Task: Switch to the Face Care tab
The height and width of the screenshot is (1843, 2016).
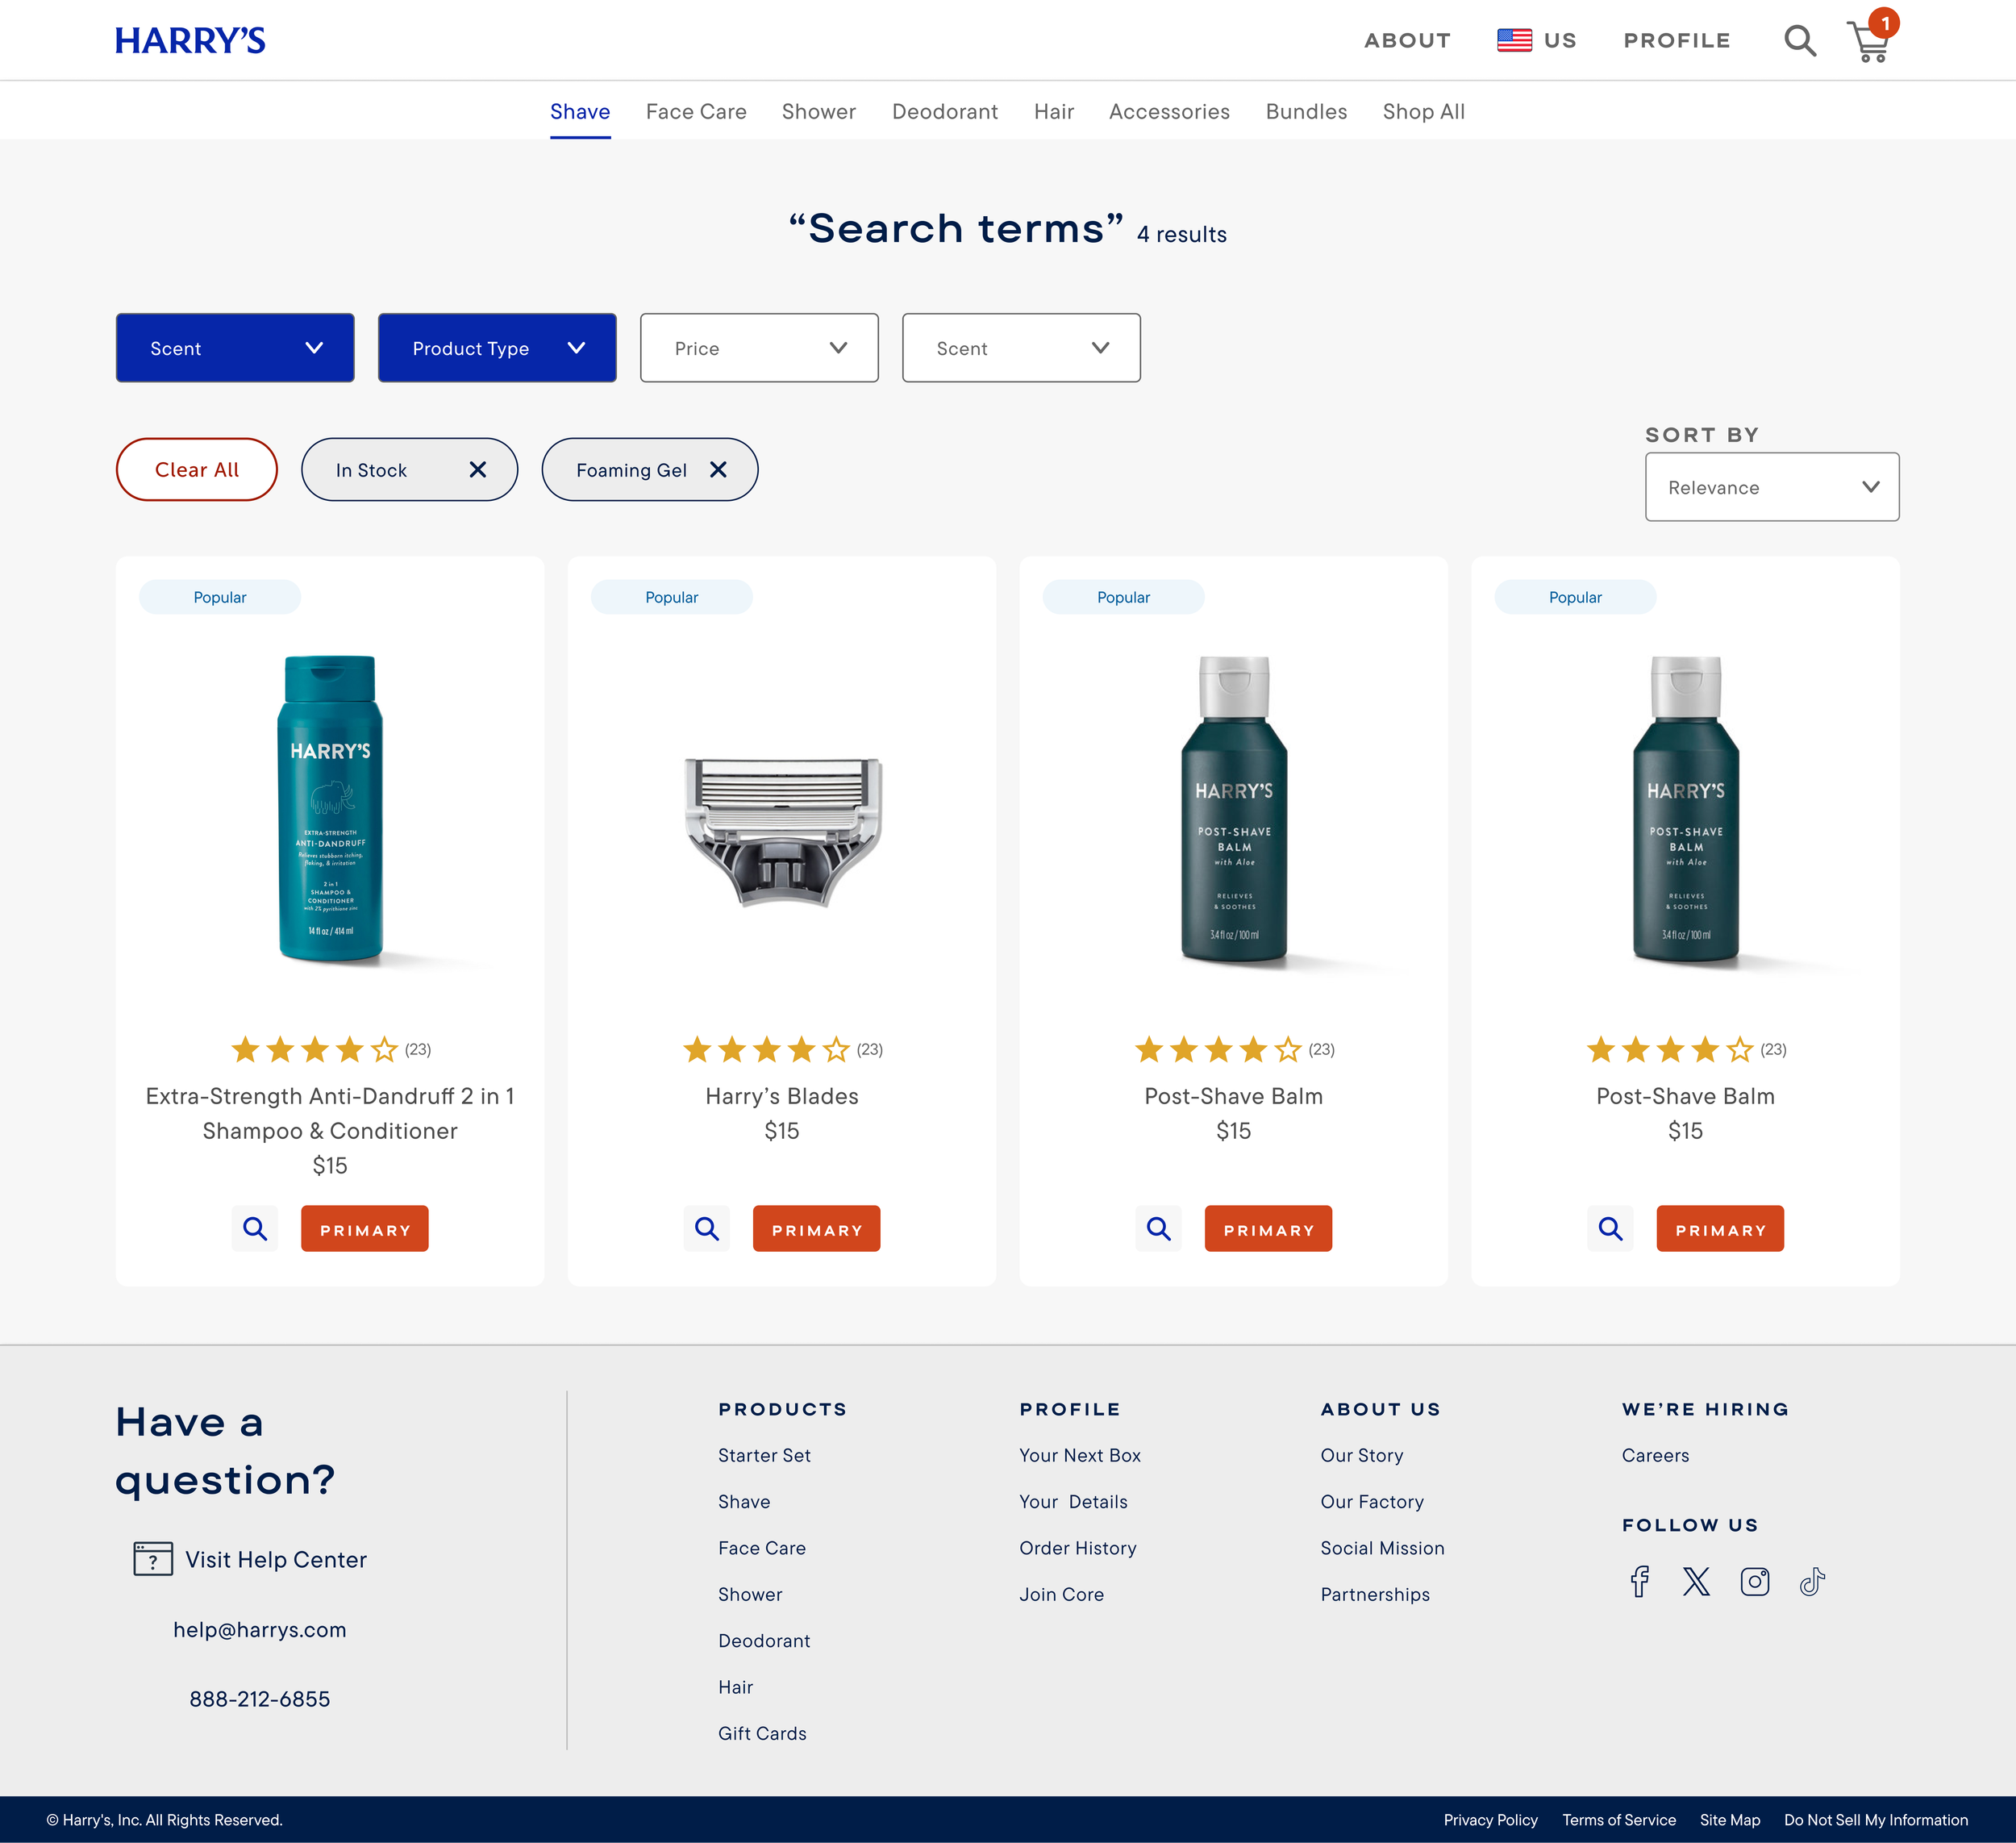Action: point(696,112)
